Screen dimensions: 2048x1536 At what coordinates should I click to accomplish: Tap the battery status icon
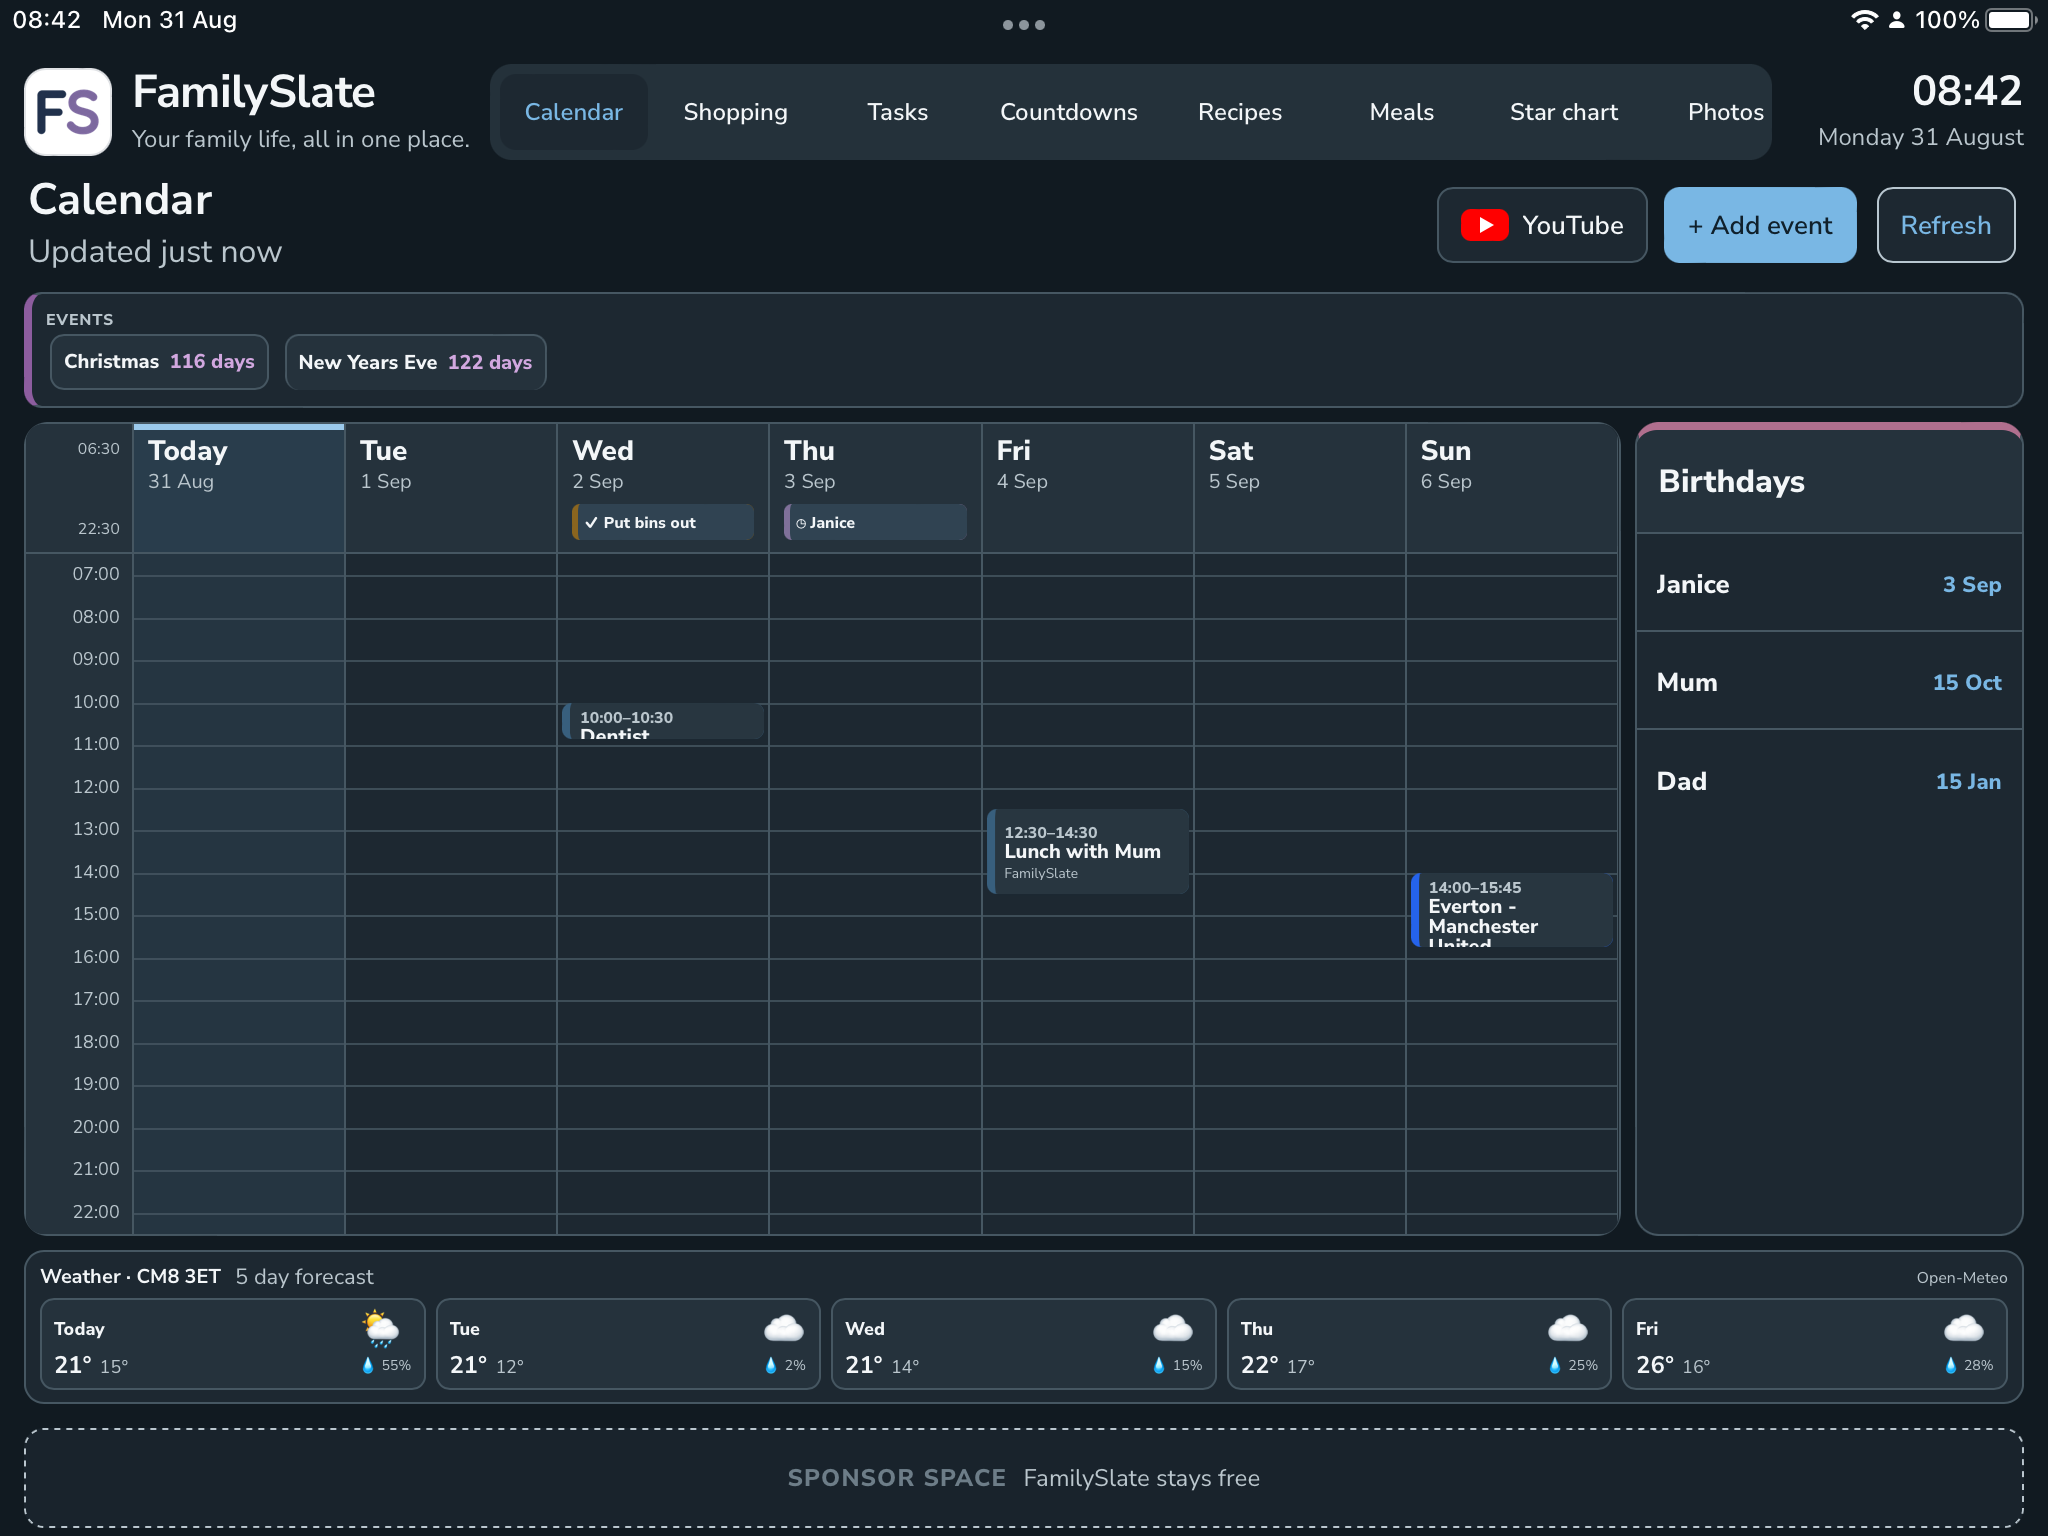pyautogui.click(x=2011, y=20)
